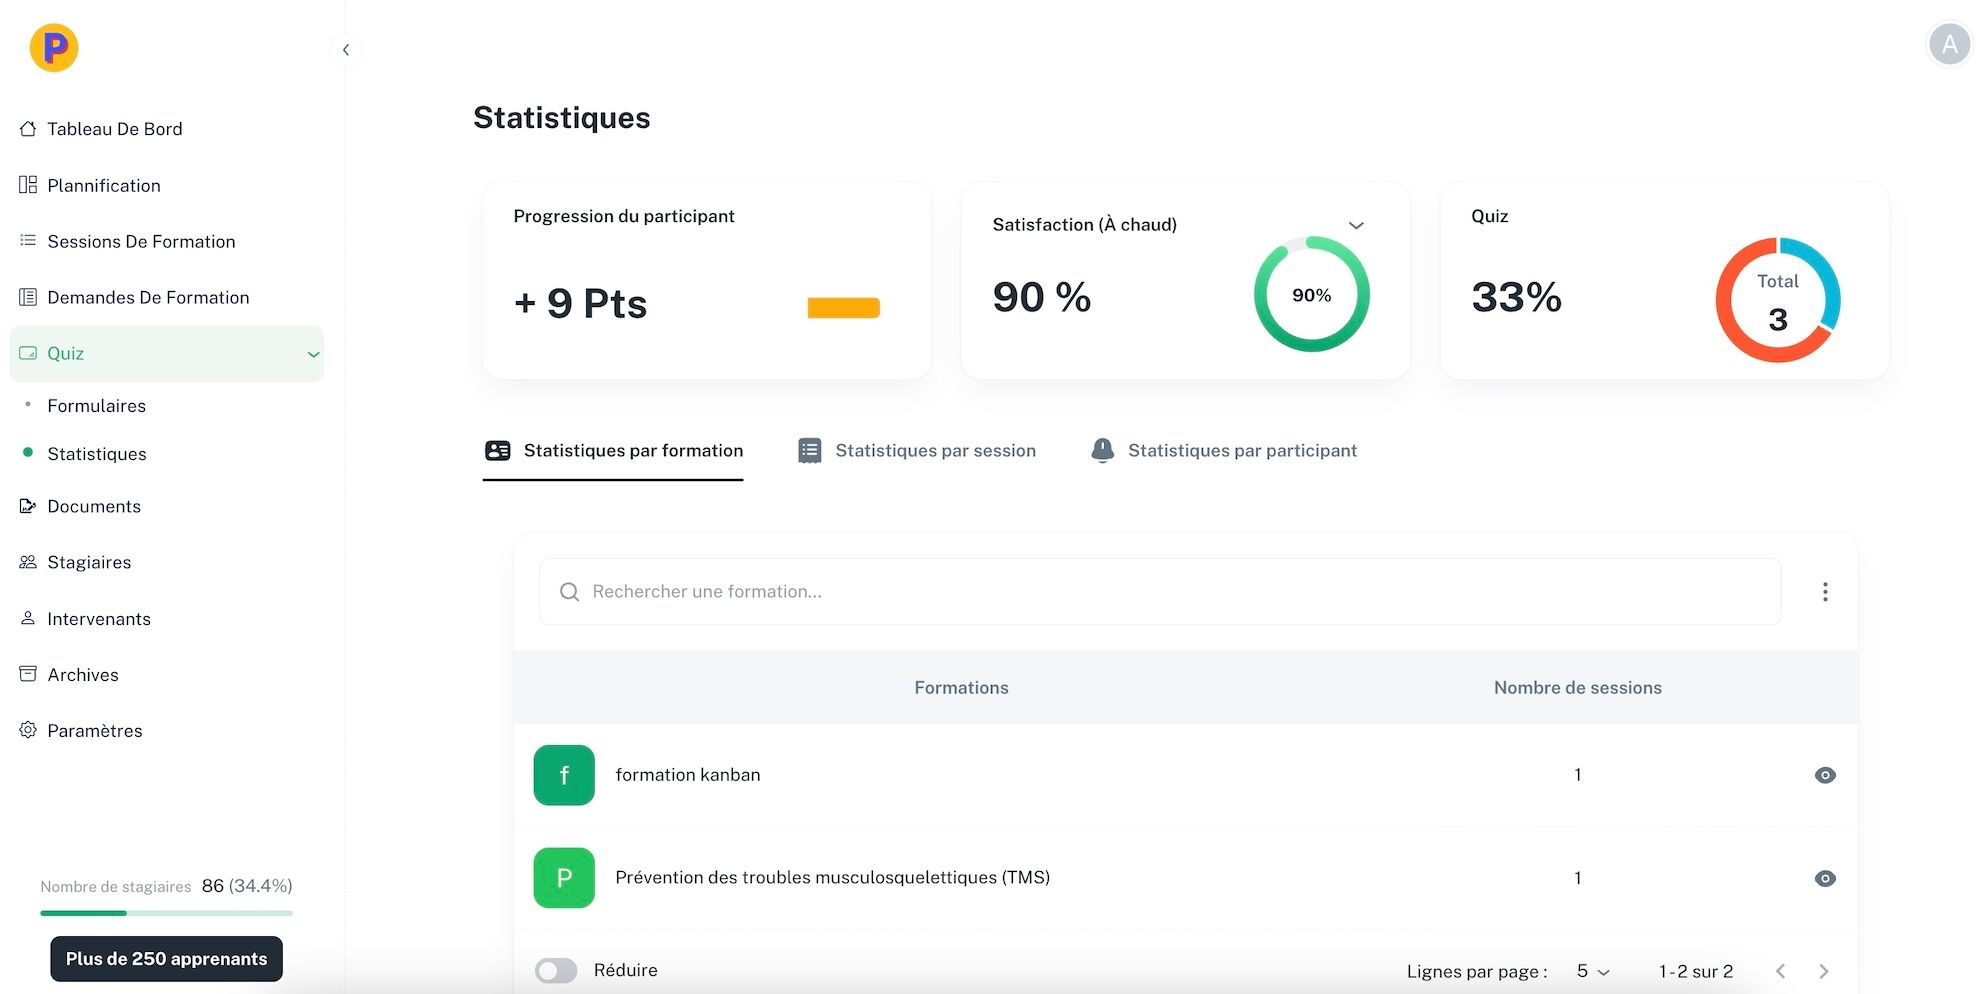Click the ID card icon of Statistiques par formation
Screen dimensions: 1984x994
click(498, 451)
